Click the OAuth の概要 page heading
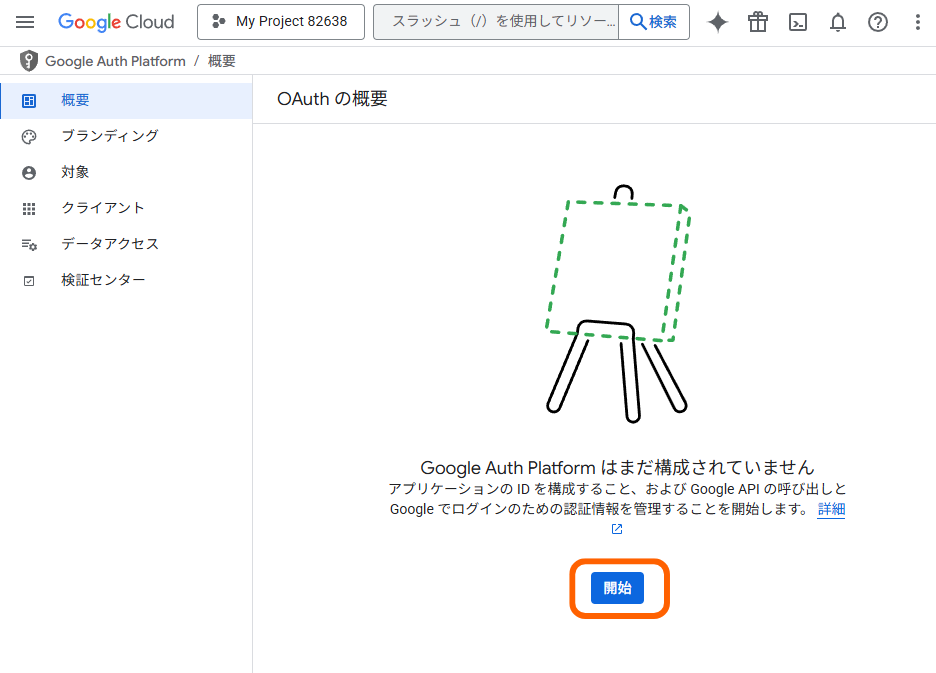 332,99
